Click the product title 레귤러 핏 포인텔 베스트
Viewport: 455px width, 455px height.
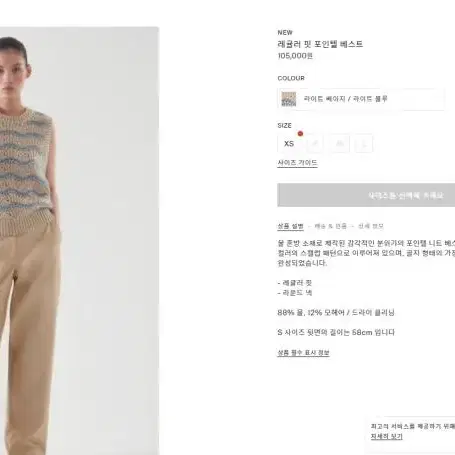coord(320,44)
